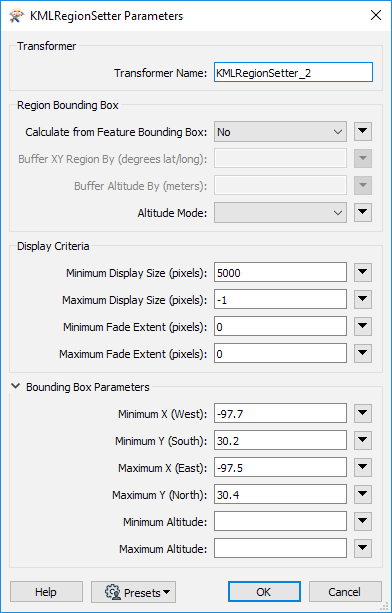Open arrow menu for Maximum Fade Extent
The height and width of the screenshot is (613, 392).
click(363, 353)
